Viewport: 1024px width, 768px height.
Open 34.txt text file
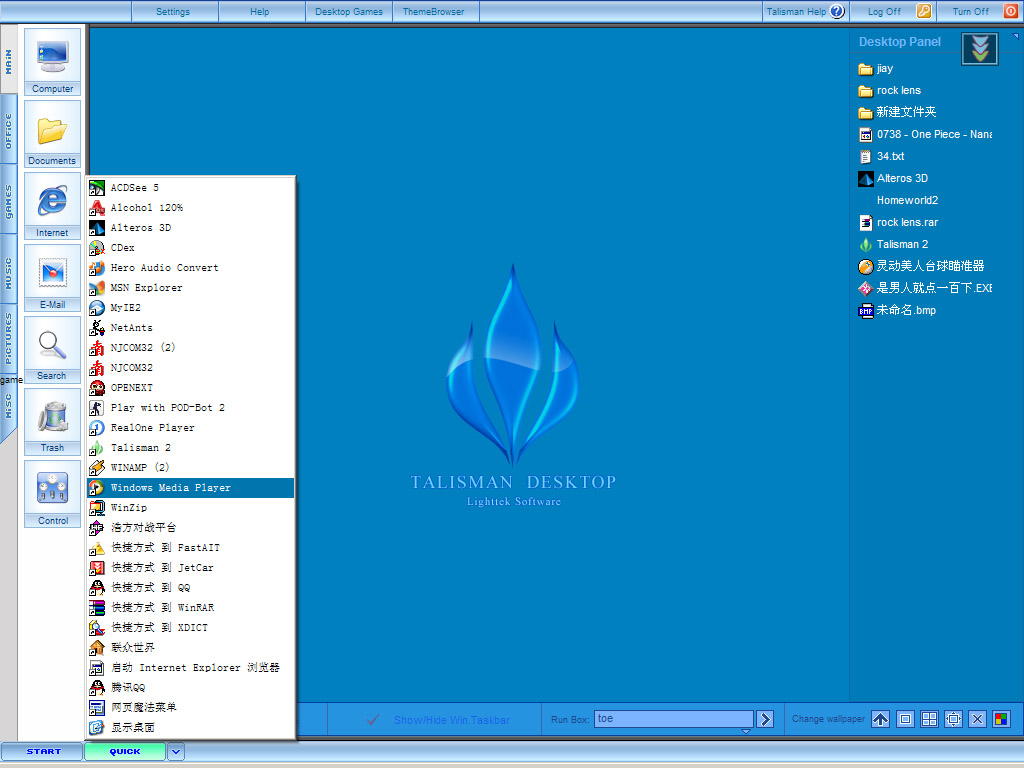881,156
